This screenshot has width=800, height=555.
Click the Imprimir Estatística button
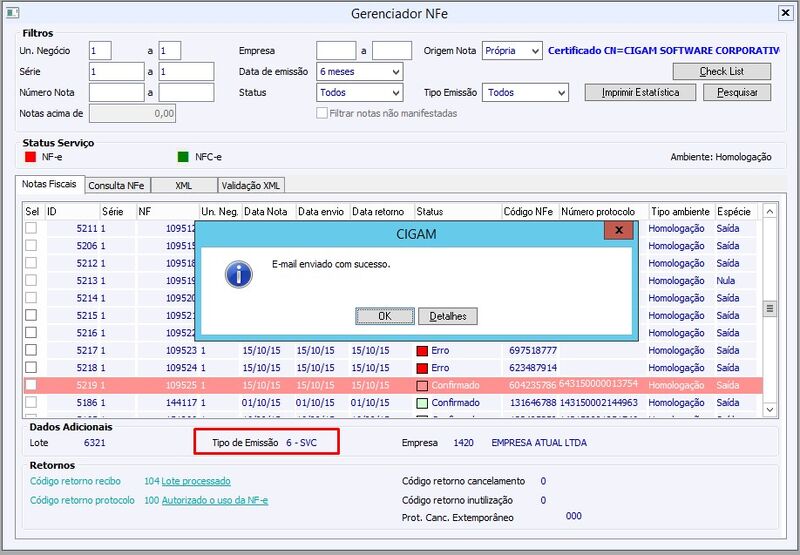click(x=640, y=92)
